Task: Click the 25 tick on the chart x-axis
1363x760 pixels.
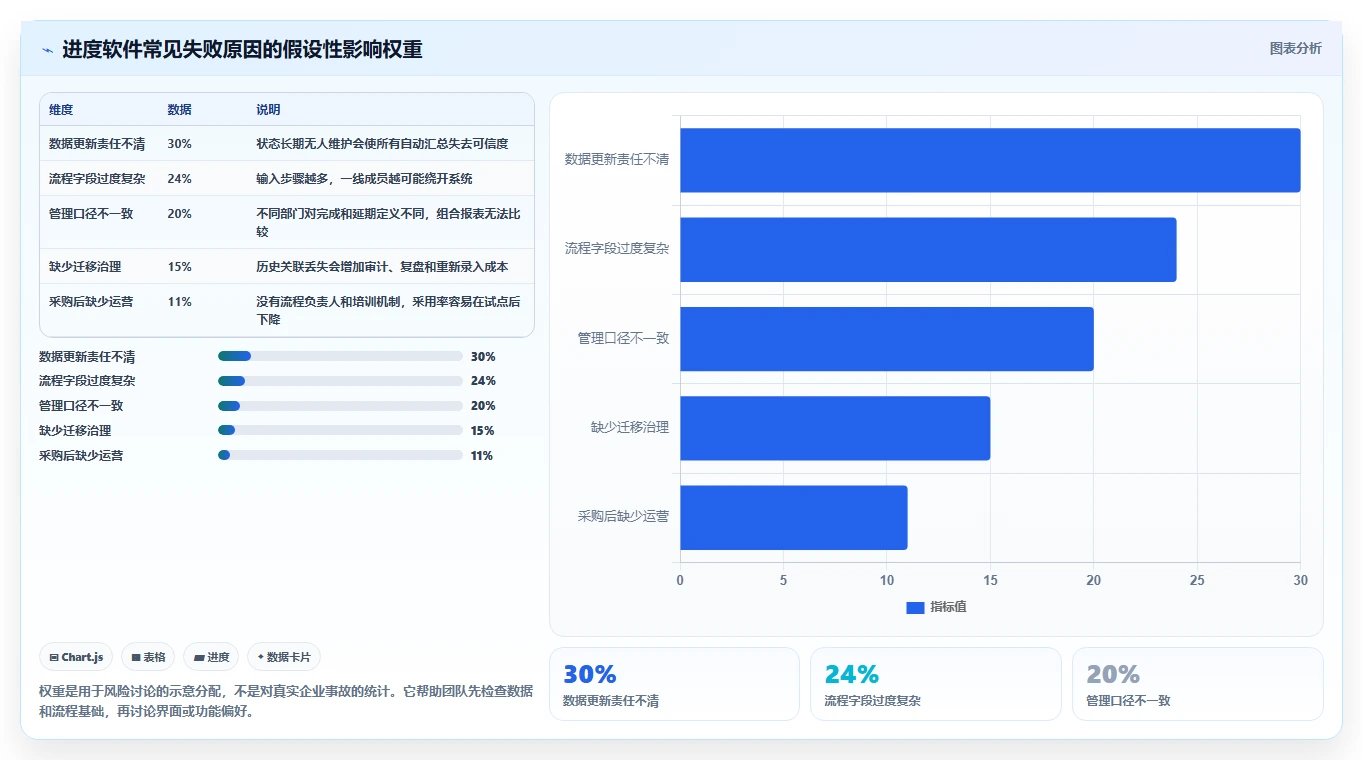Action: pyautogui.click(x=1197, y=580)
